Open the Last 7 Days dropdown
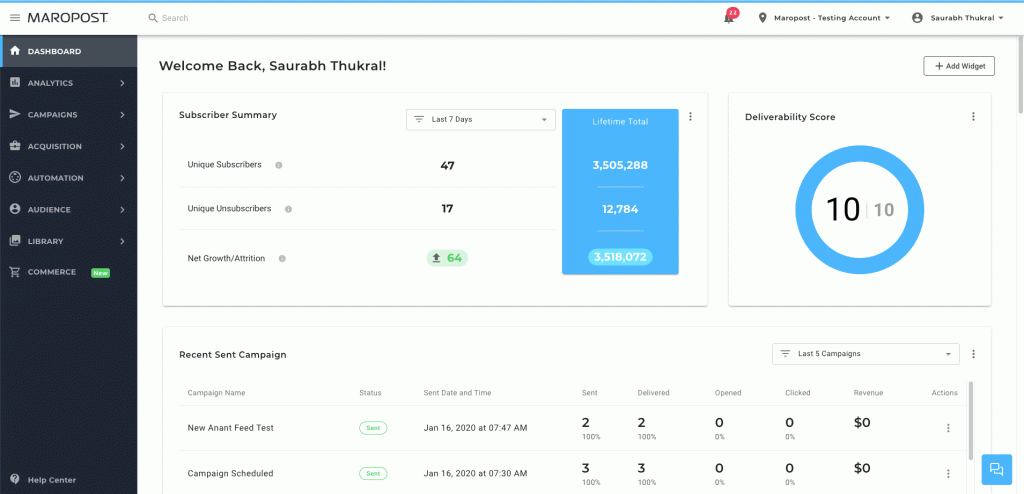 pyautogui.click(x=480, y=120)
